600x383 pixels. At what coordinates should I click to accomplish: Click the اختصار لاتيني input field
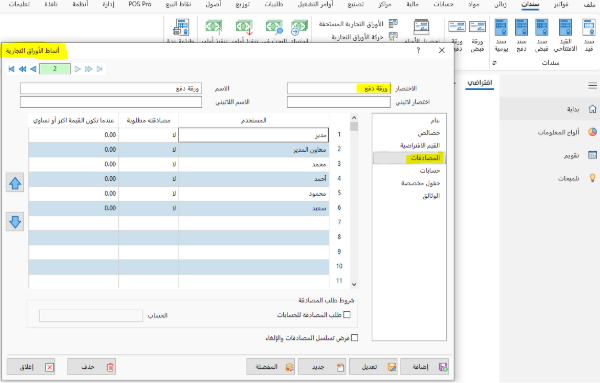(x=339, y=102)
